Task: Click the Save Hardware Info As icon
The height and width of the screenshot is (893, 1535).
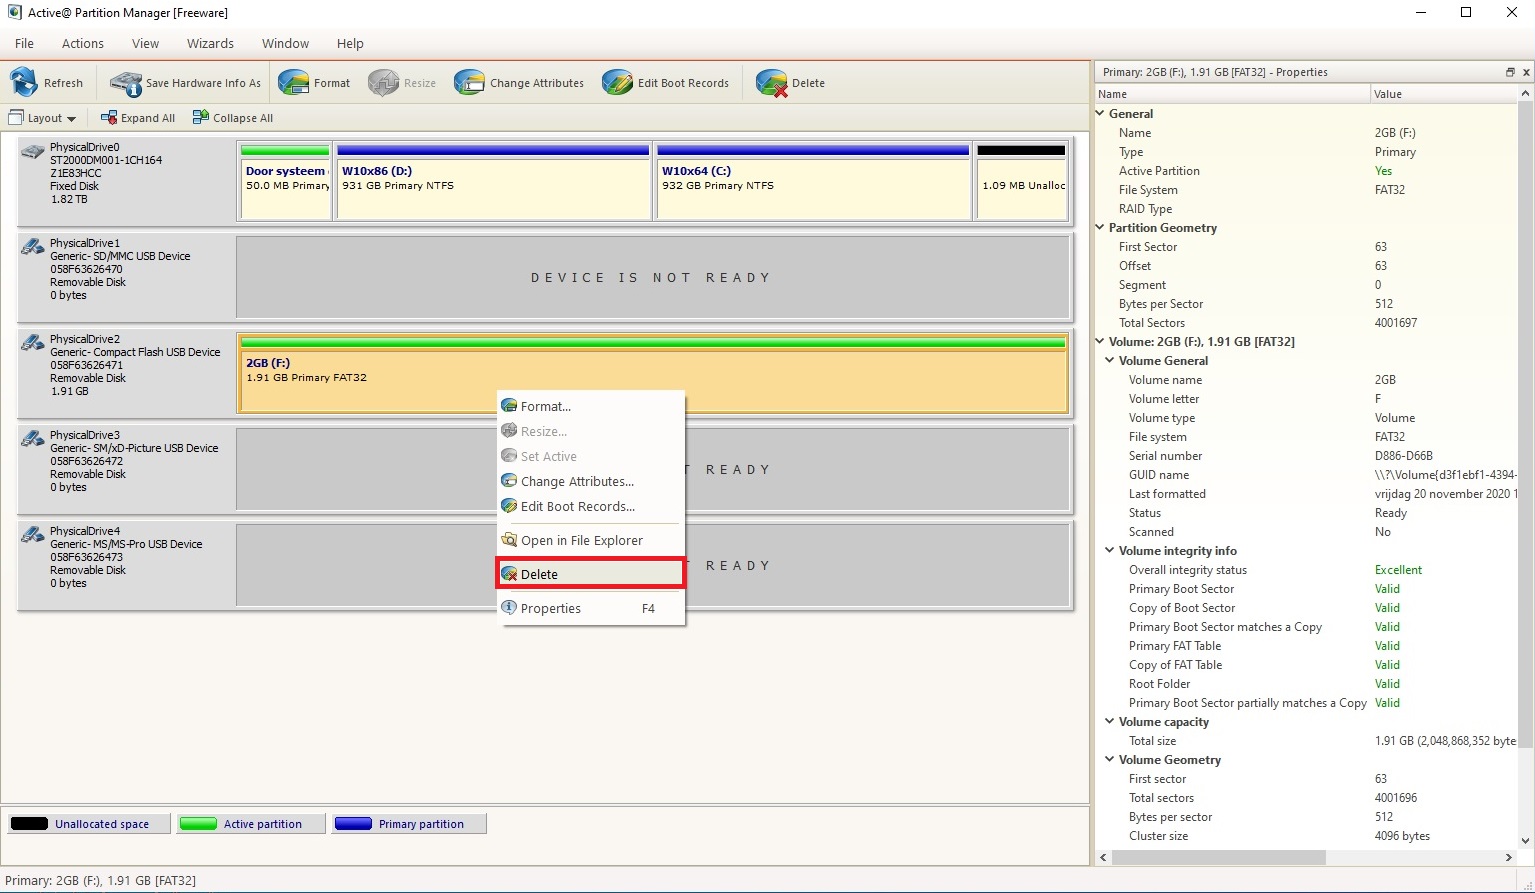Action: tap(126, 83)
